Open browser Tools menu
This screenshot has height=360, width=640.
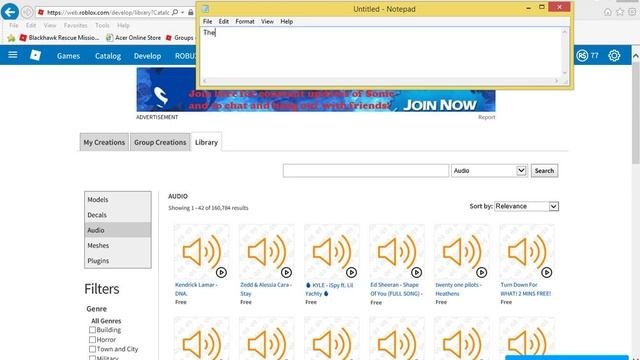pos(102,25)
